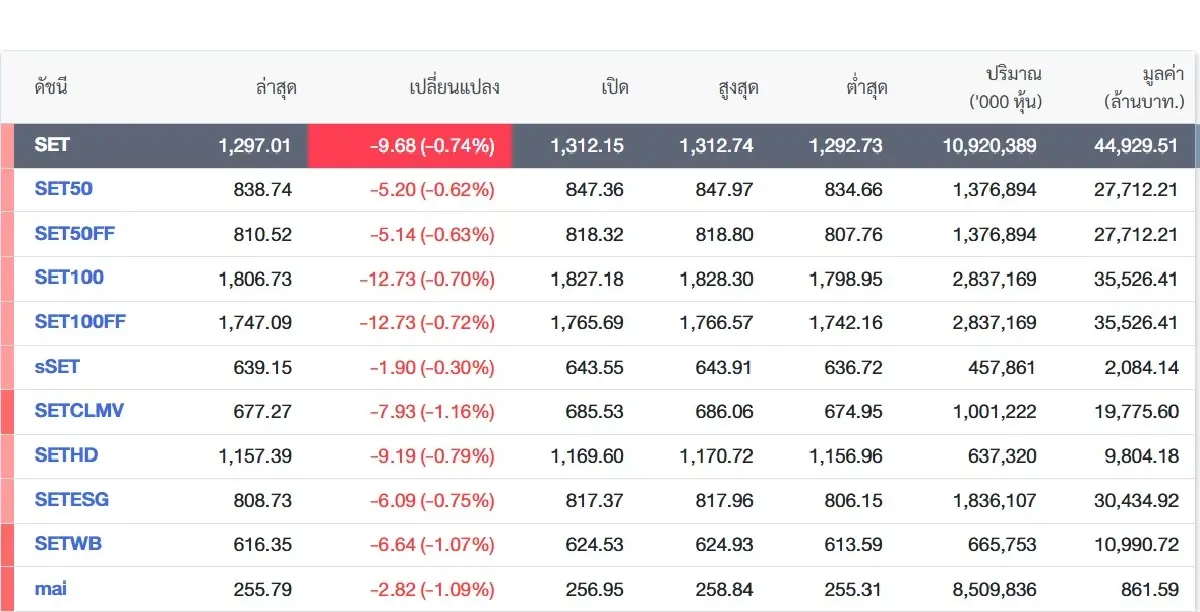Image resolution: width=1200 pixels, height=612 pixels.
Task: Open the SETCLMV index link
Action: pos(79,411)
